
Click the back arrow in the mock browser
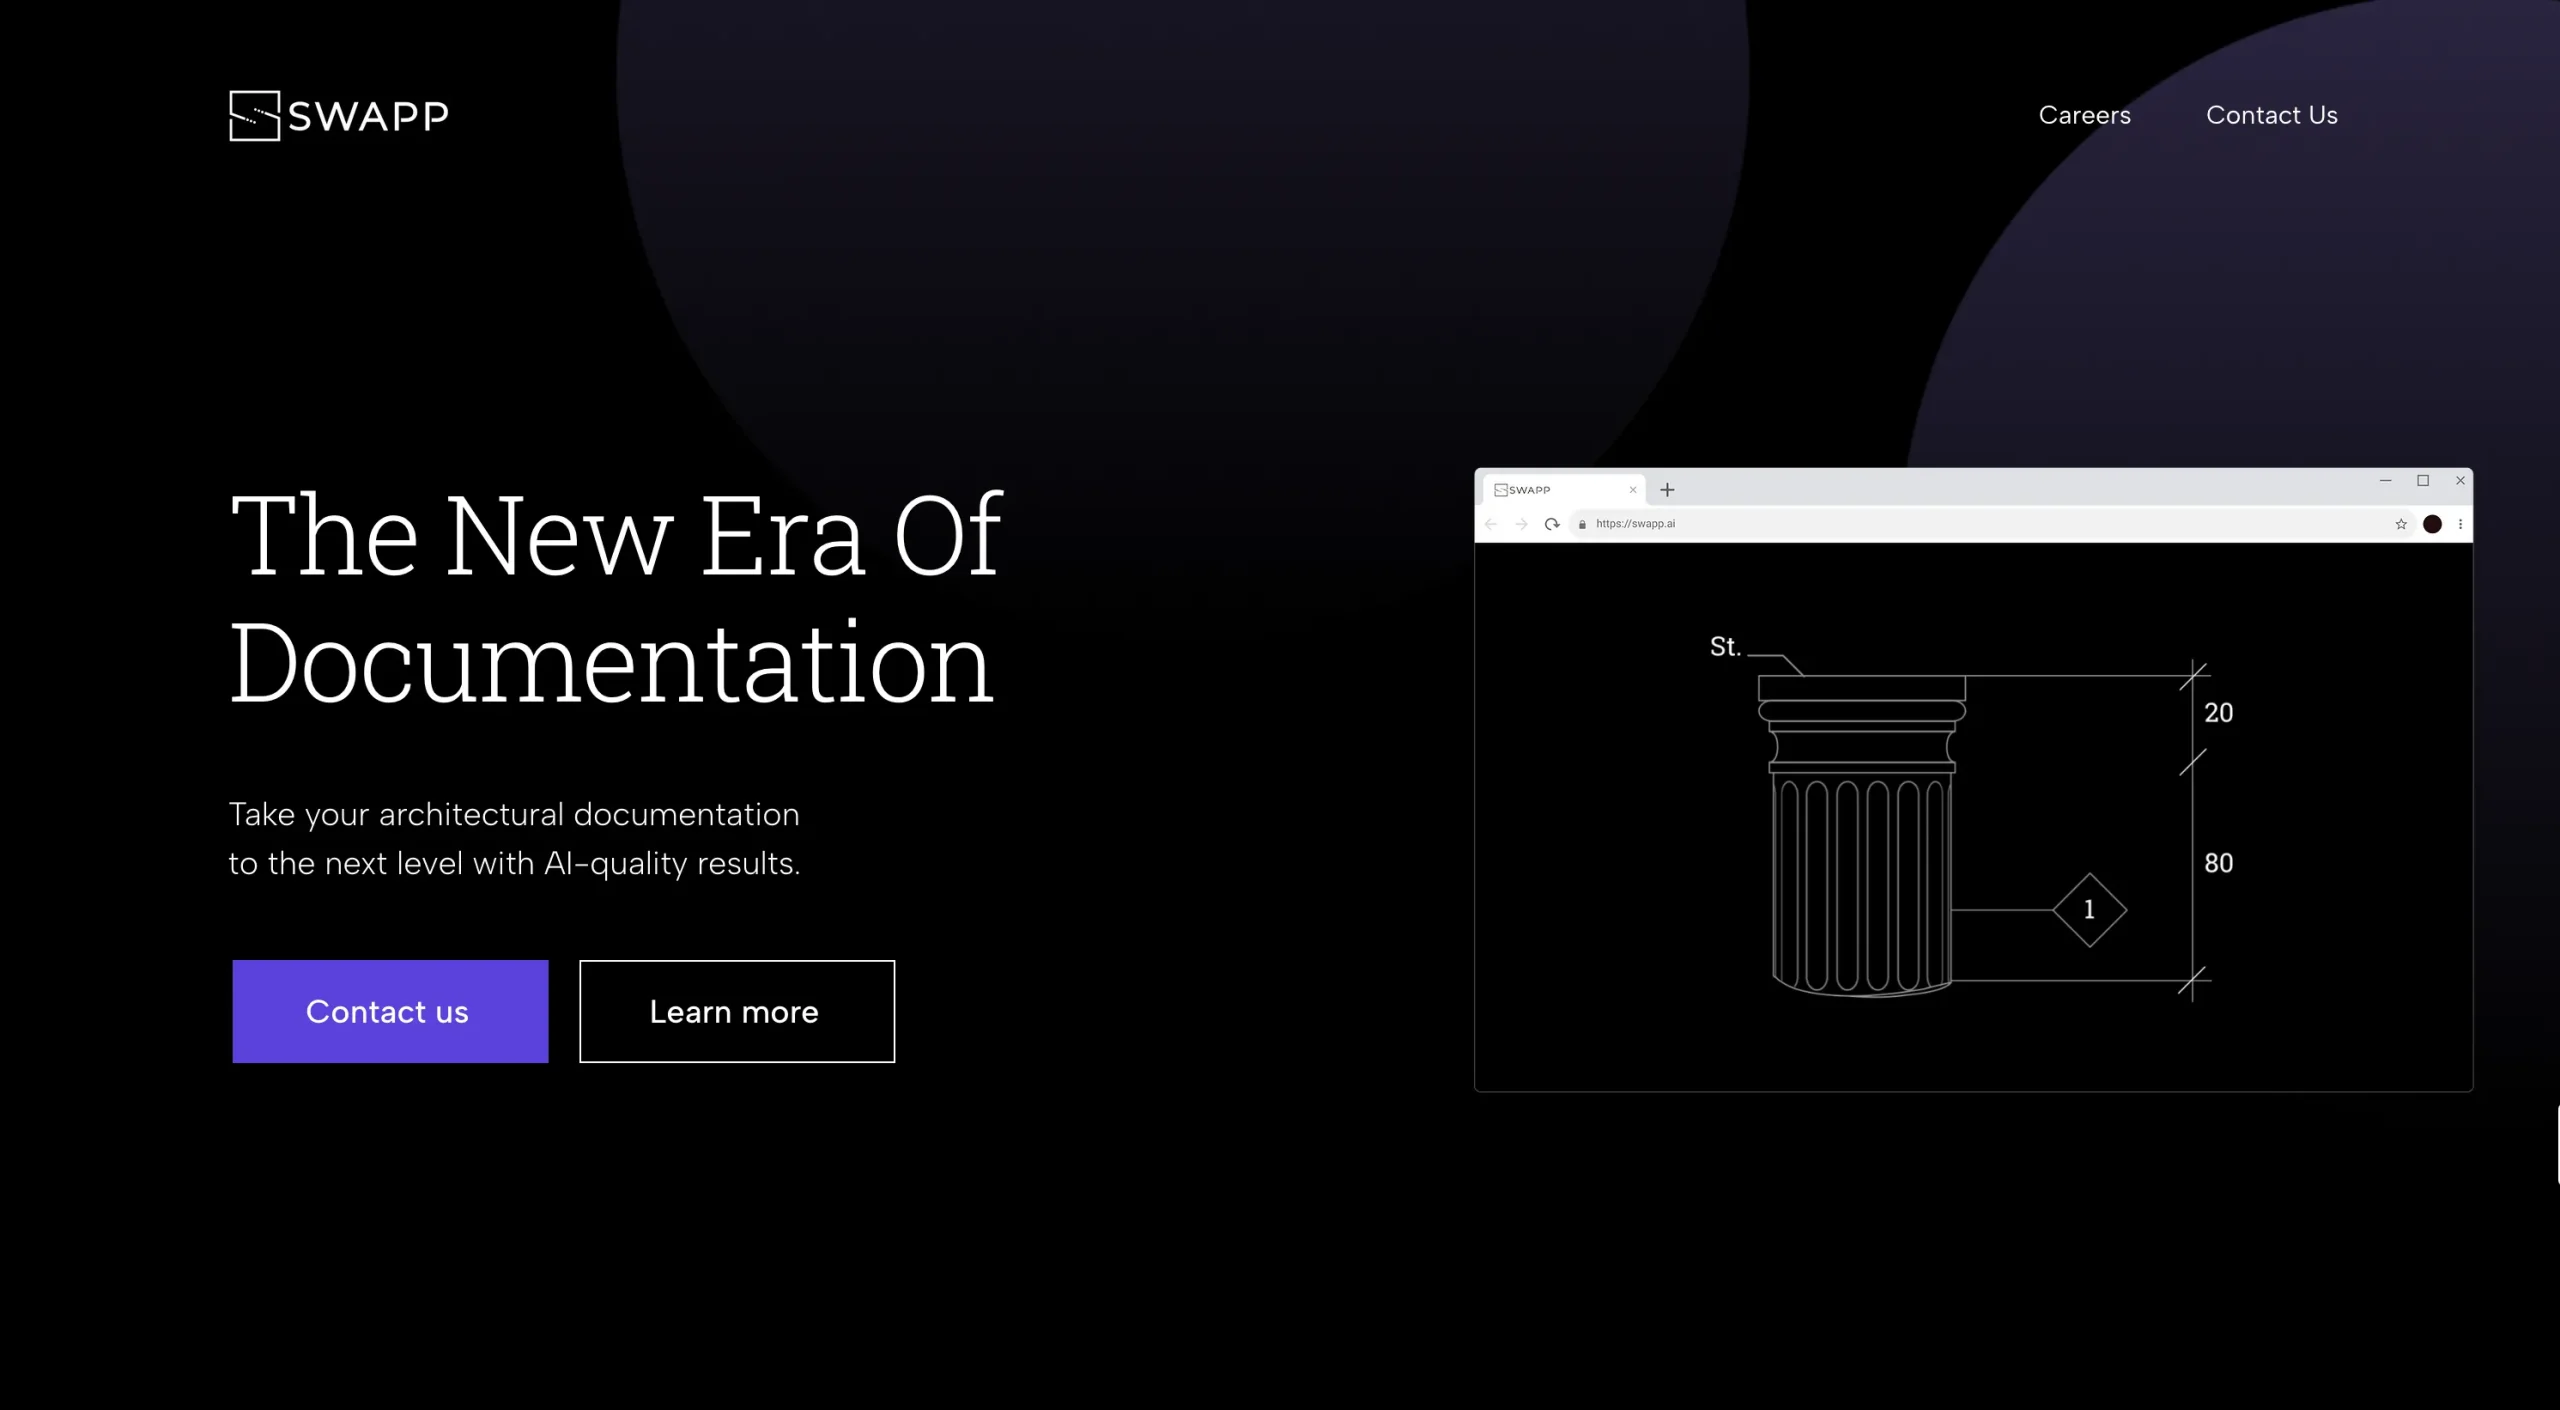coord(1491,524)
